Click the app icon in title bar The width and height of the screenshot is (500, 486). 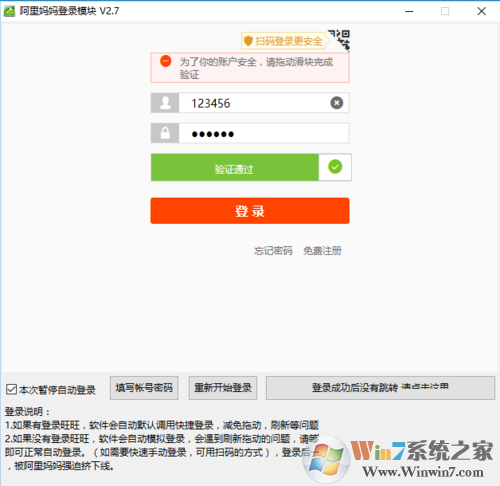(9, 11)
